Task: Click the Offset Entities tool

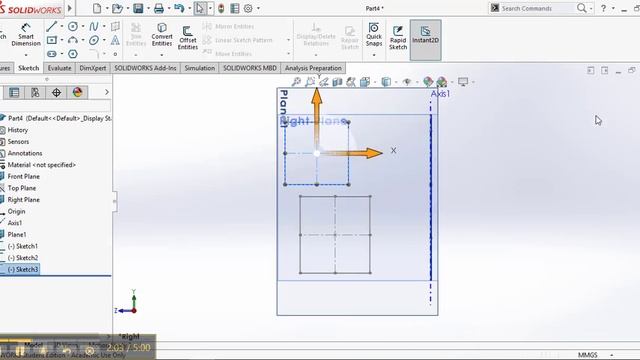Action: pos(188,38)
